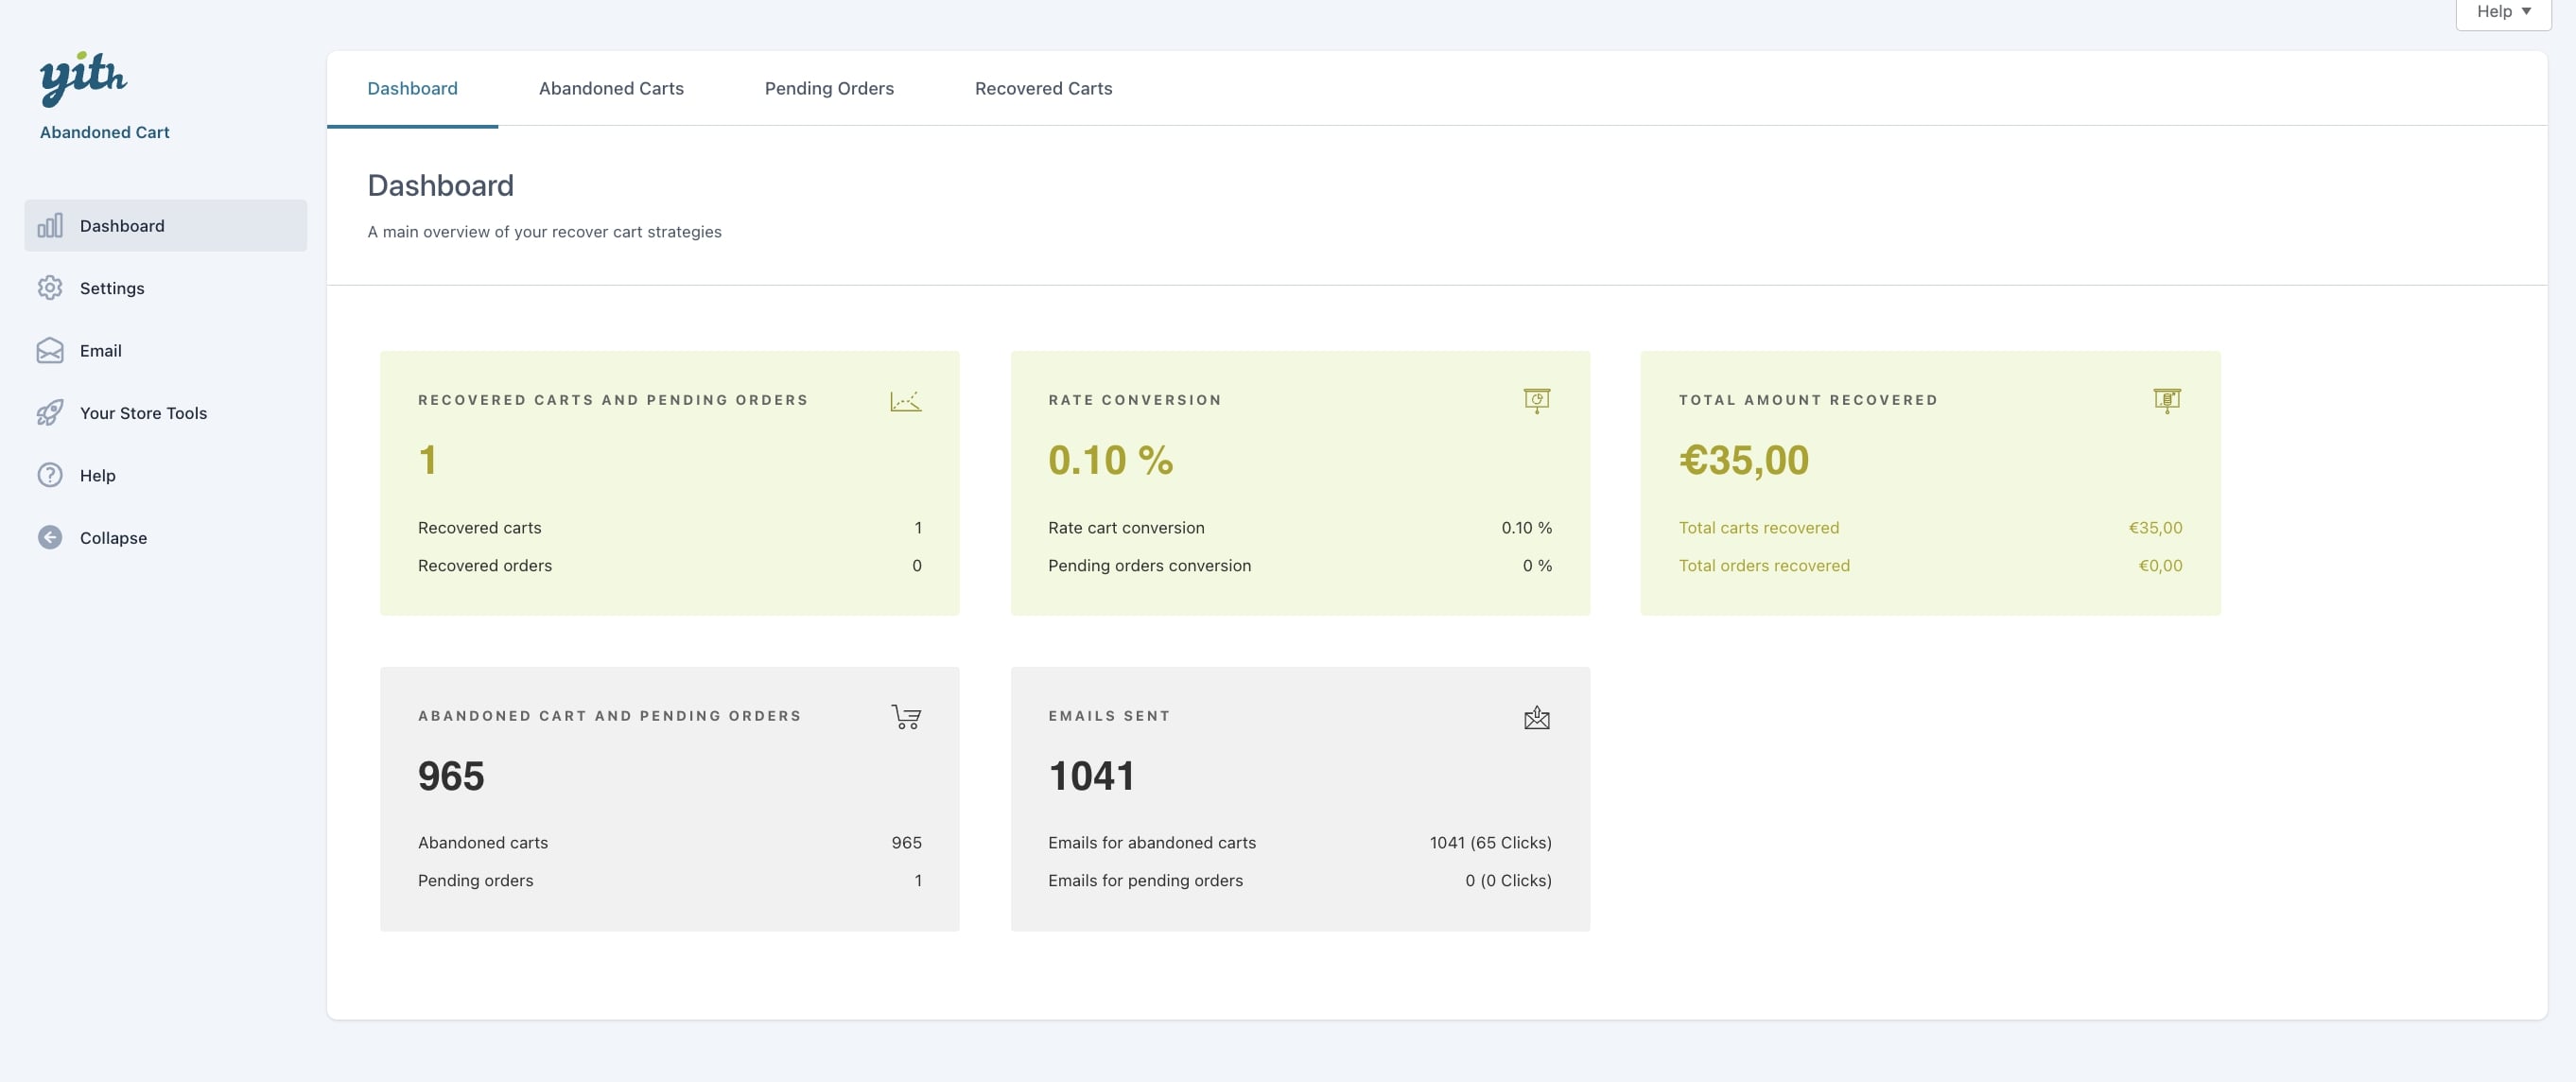The image size is (2576, 1082).
Task: Click the Settings gear icon
Action: click(50, 288)
